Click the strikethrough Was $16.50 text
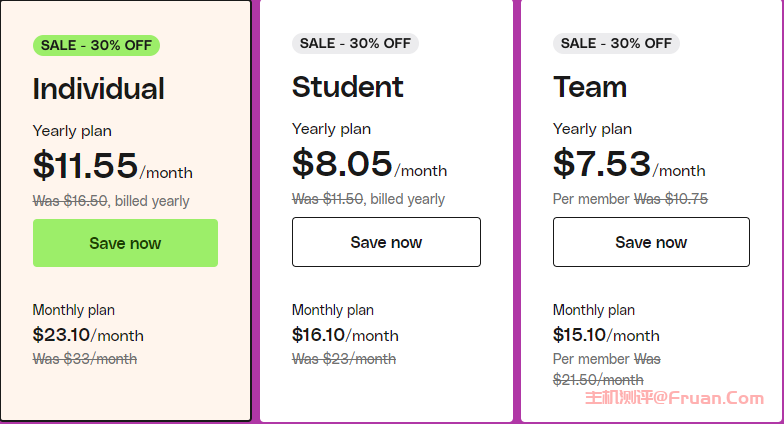Viewport: 784px width, 424px height. pos(70,201)
